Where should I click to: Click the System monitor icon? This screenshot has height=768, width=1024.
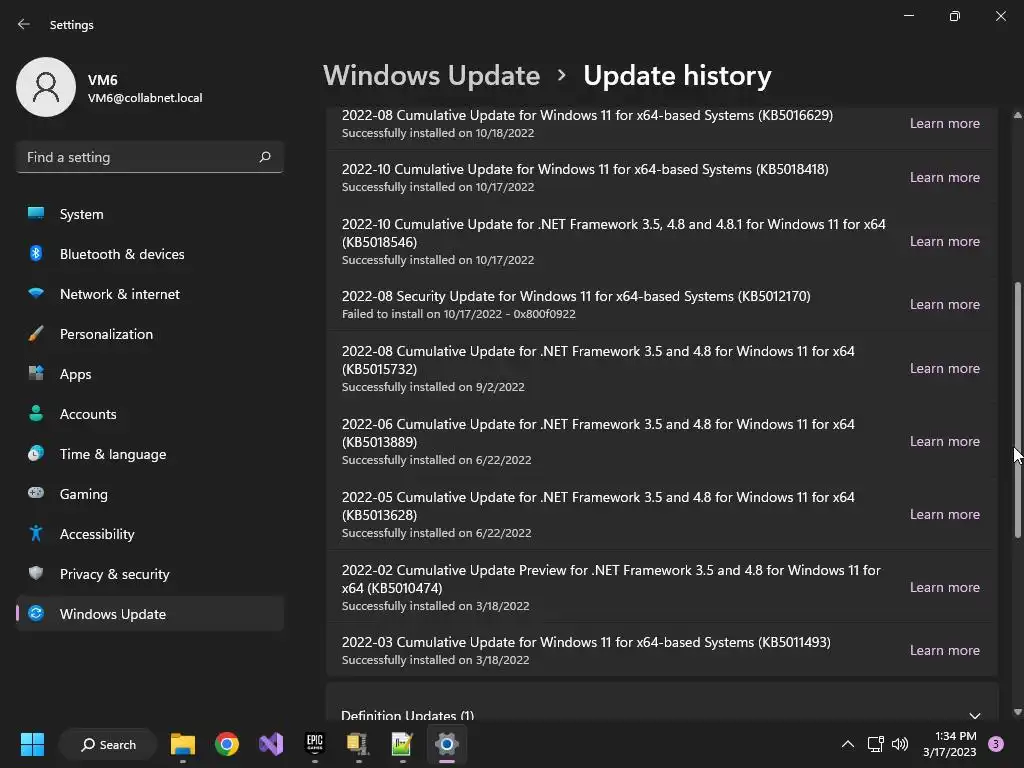36,214
